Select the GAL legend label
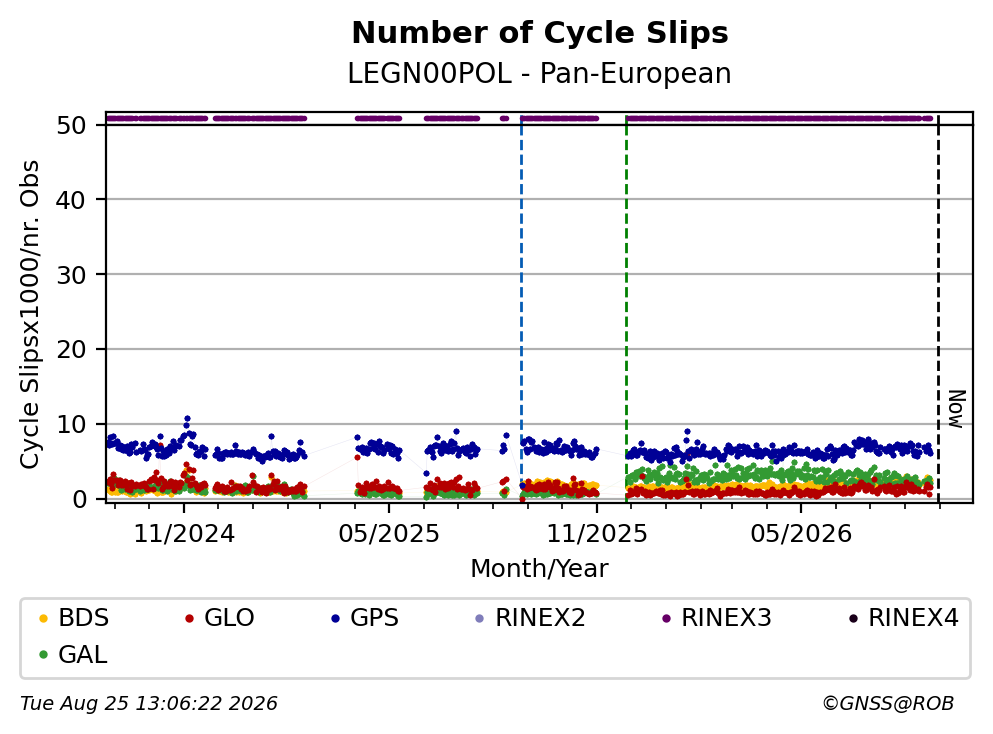Viewport: 993px width, 734px height. tap(82, 654)
